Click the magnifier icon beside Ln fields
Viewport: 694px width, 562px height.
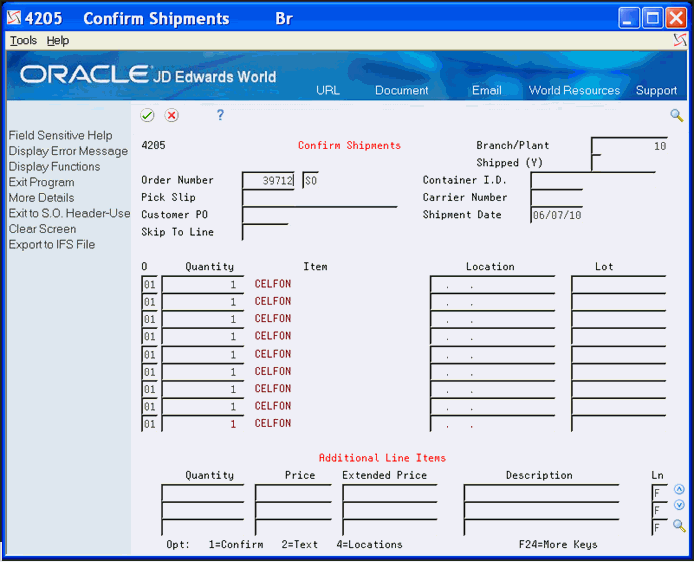[x=679, y=526]
